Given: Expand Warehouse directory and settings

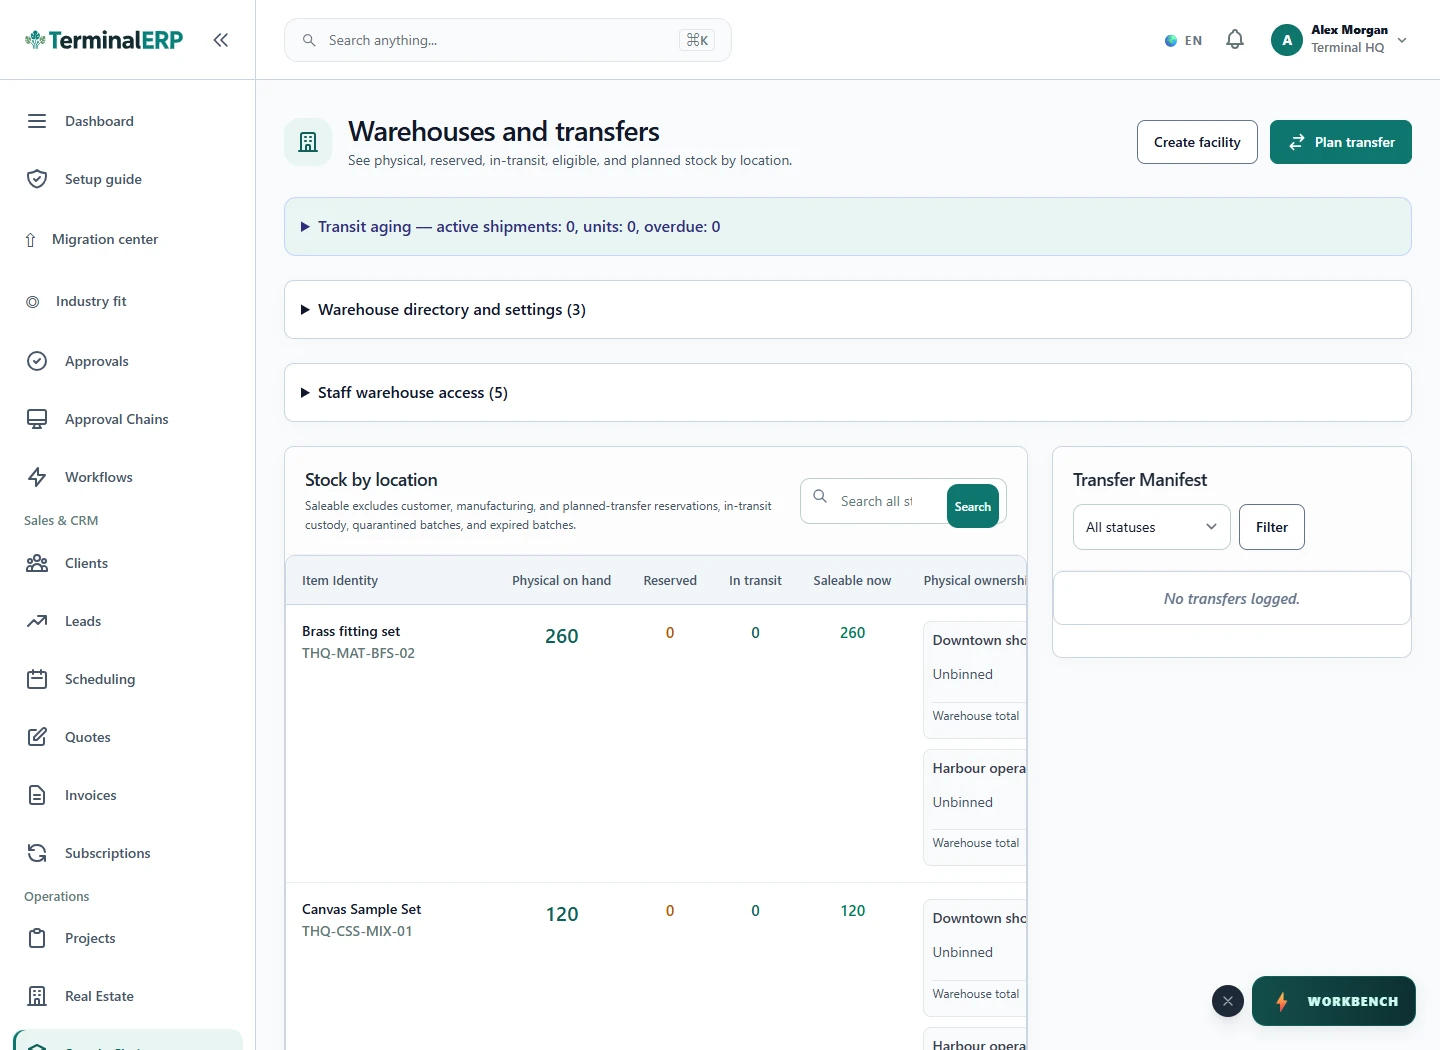Looking at the screenshot, I should 847,310.
